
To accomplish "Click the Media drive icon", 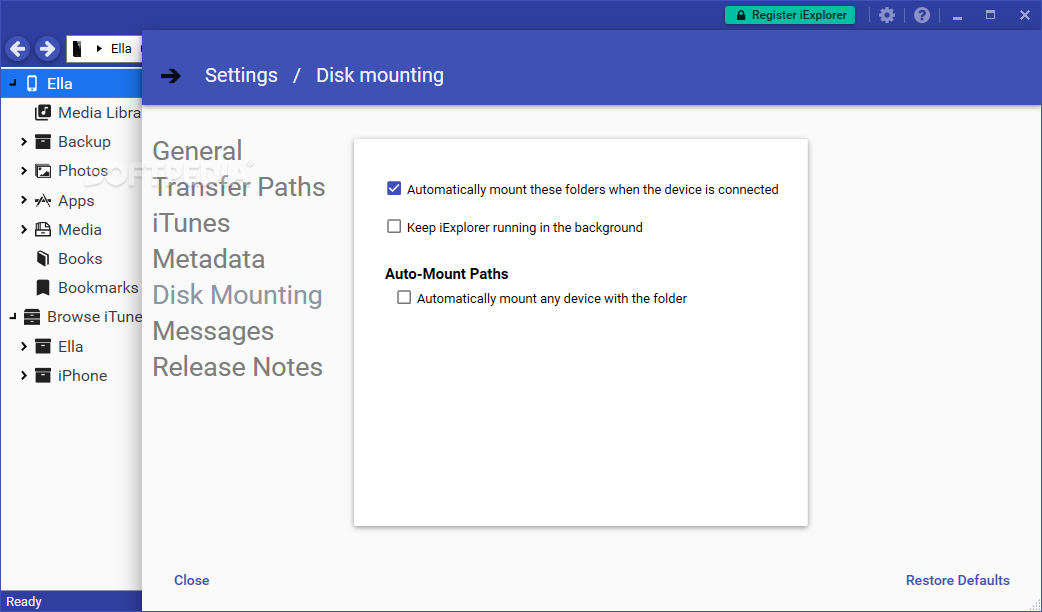I will [43, 229].
